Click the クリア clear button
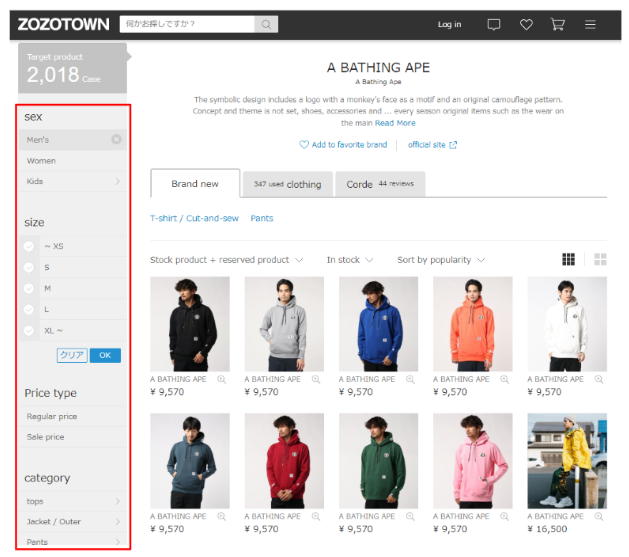This screenshot has height=557, width=629. [x=72, y=355]
